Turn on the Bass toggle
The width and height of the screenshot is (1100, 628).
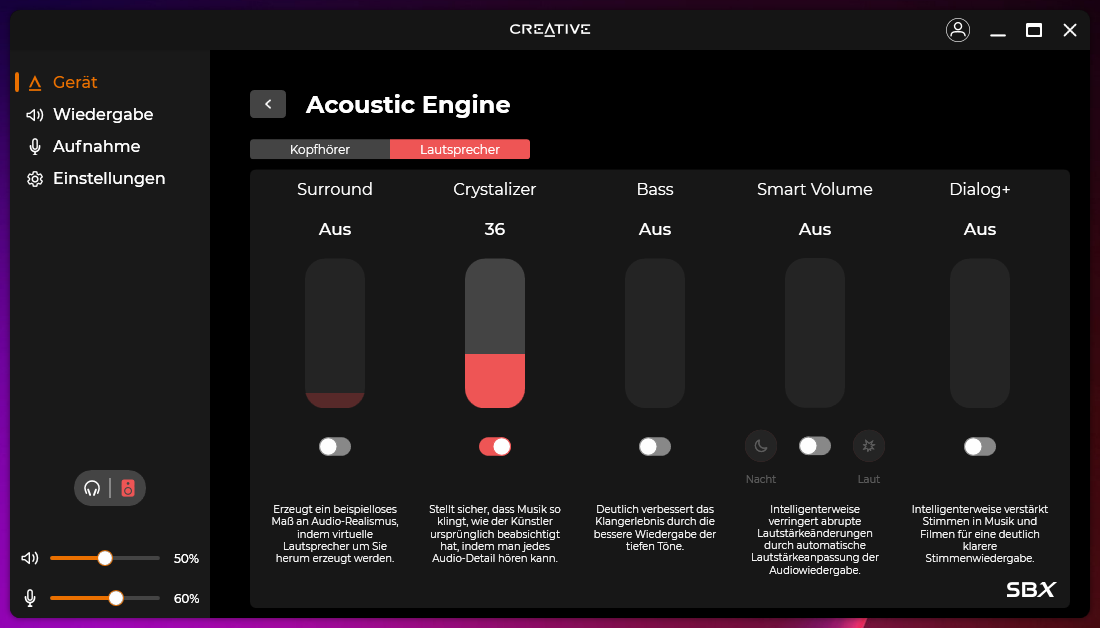[x=655, y=446]
